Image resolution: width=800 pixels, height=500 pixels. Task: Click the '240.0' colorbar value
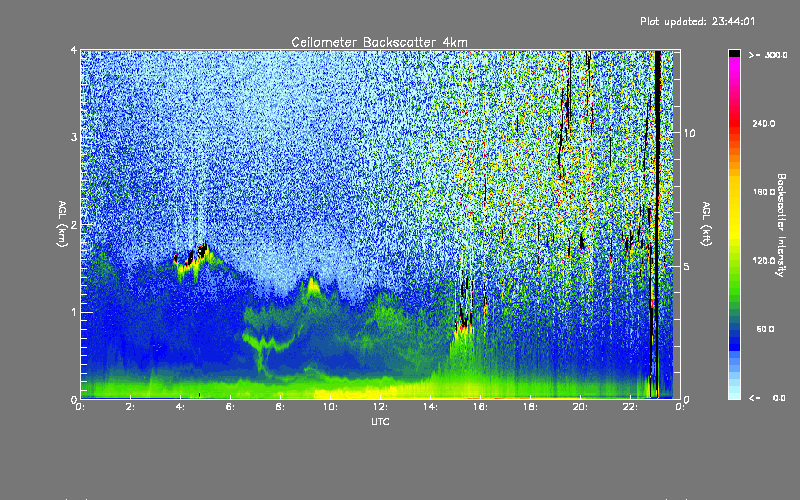coord(764,123)
